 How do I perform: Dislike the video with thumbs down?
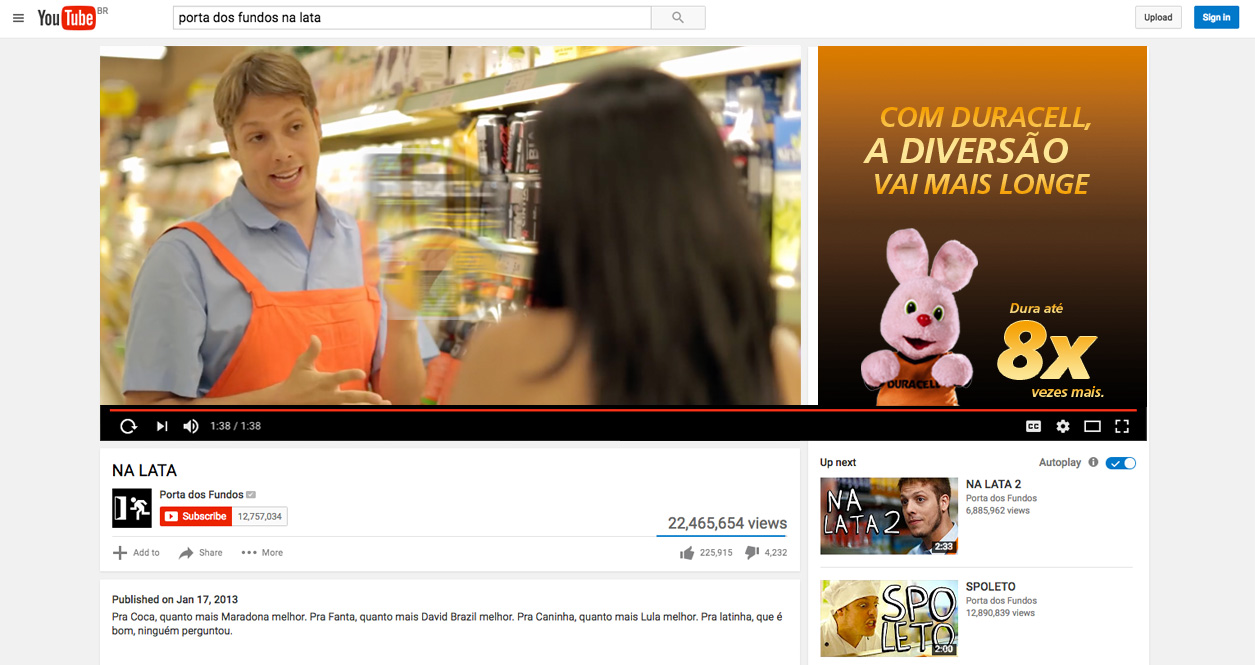coord(752,553)
